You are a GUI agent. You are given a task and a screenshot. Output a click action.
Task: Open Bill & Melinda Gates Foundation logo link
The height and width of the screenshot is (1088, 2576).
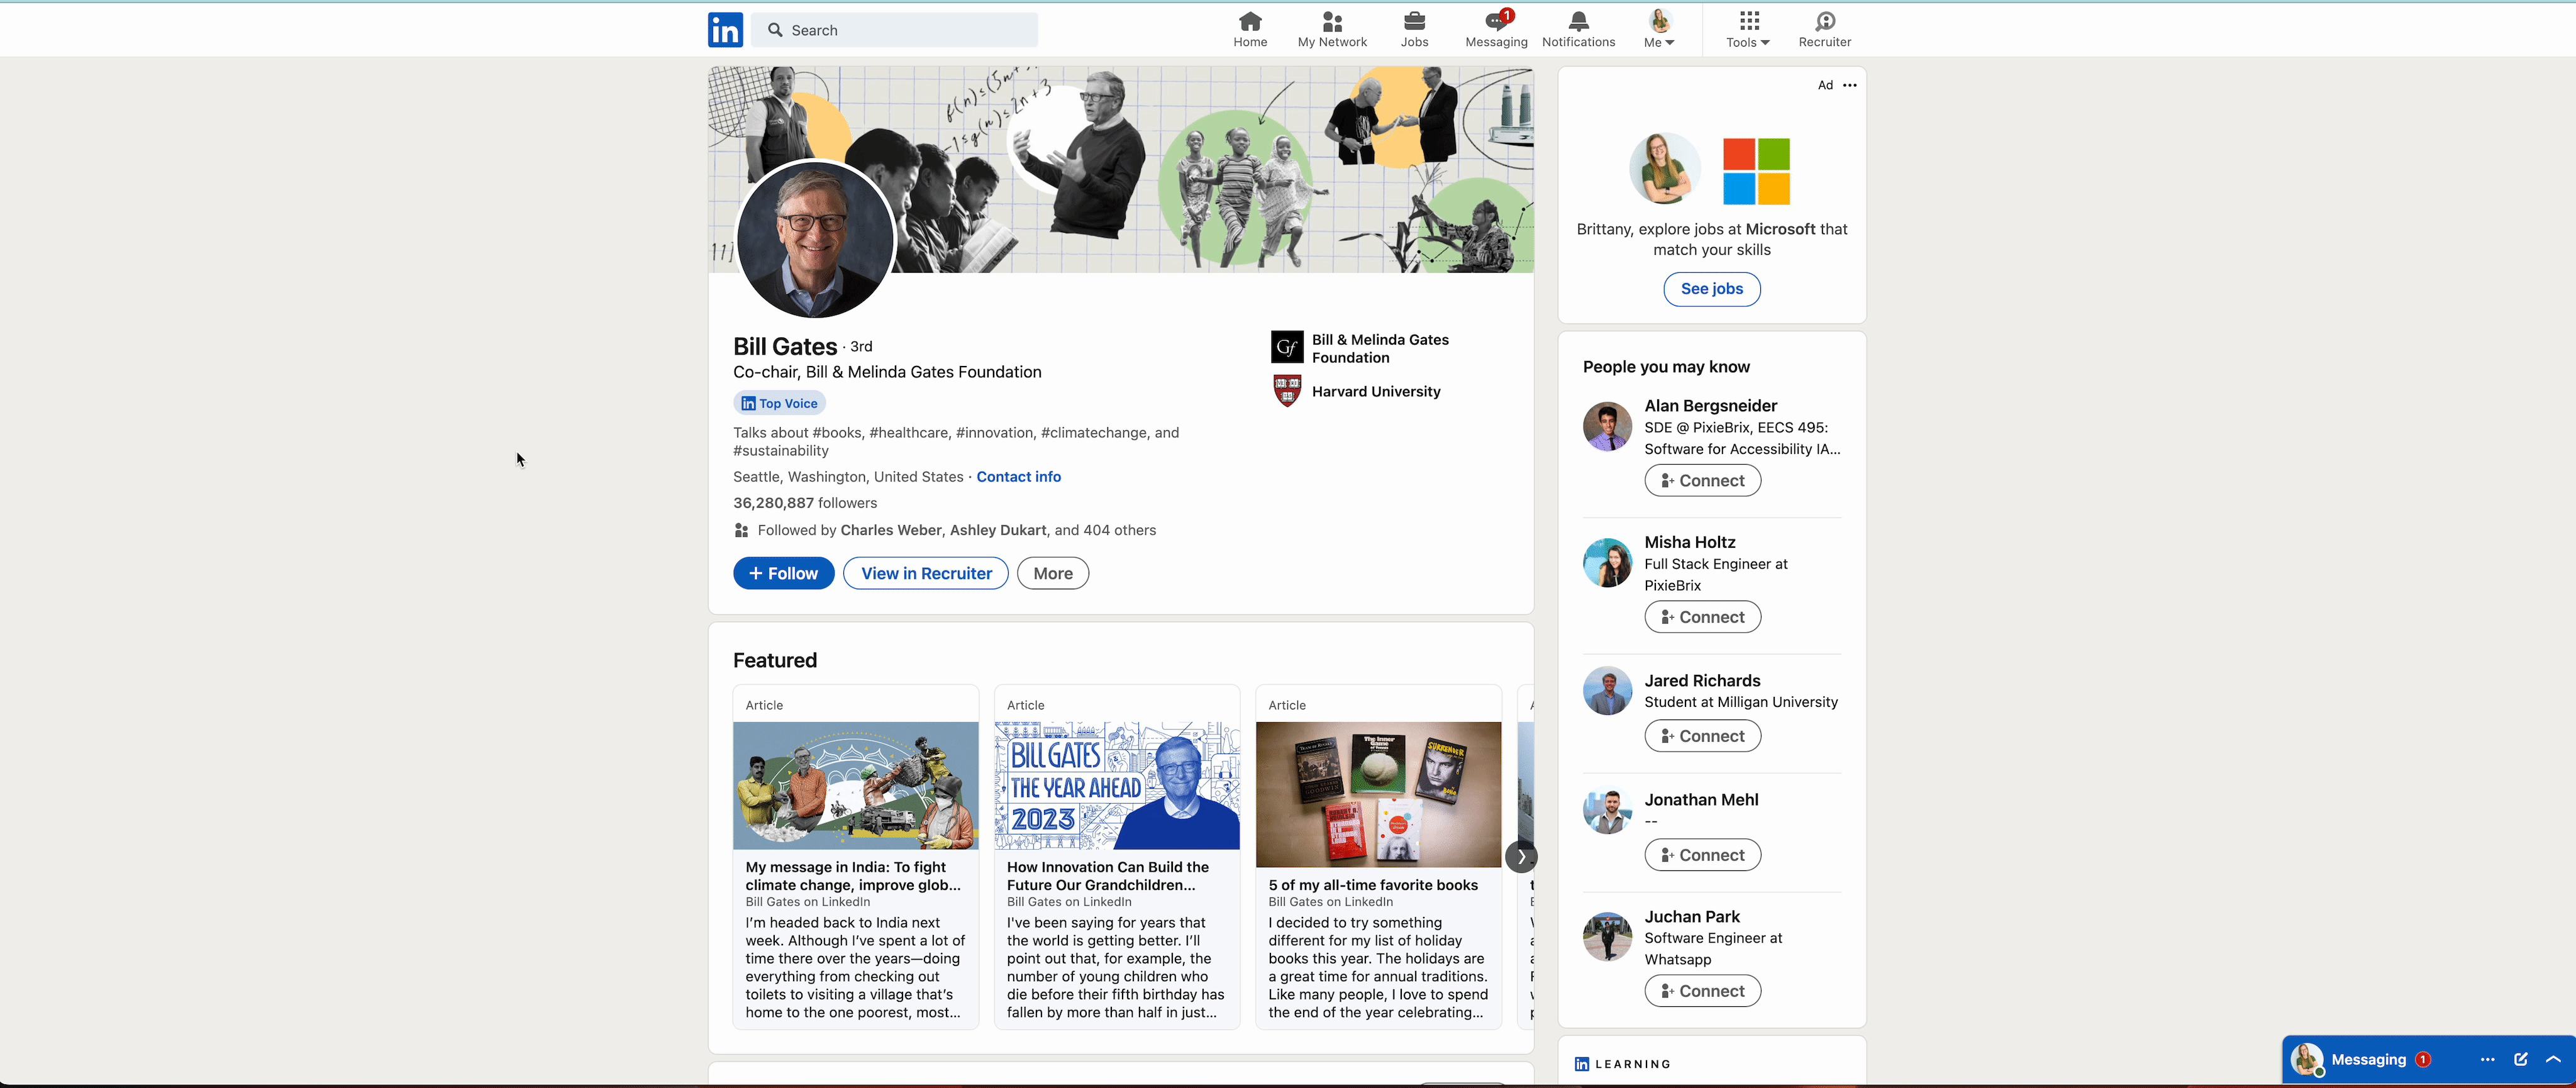[1286, 347]
